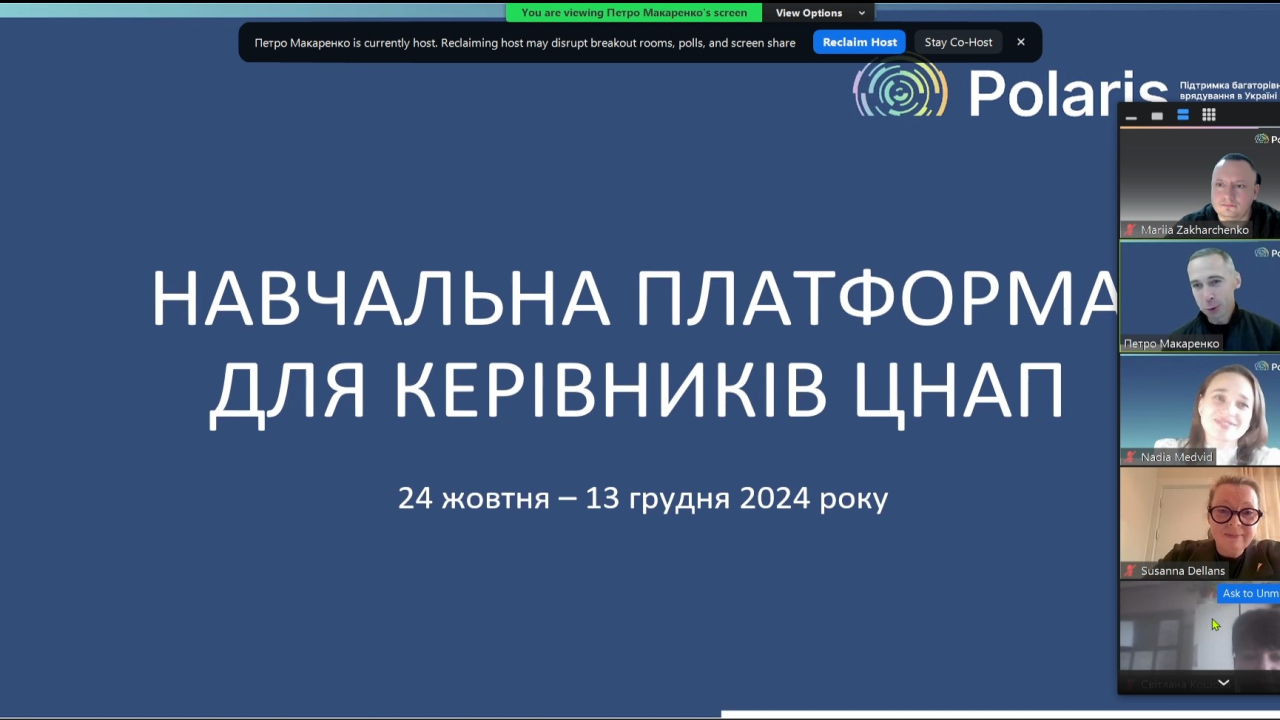Image resolution: width=1280 pixels, height=720 pixels.
Task: Click muted mic icon beside Nadia Medvid
Action: coord(1131,457)
